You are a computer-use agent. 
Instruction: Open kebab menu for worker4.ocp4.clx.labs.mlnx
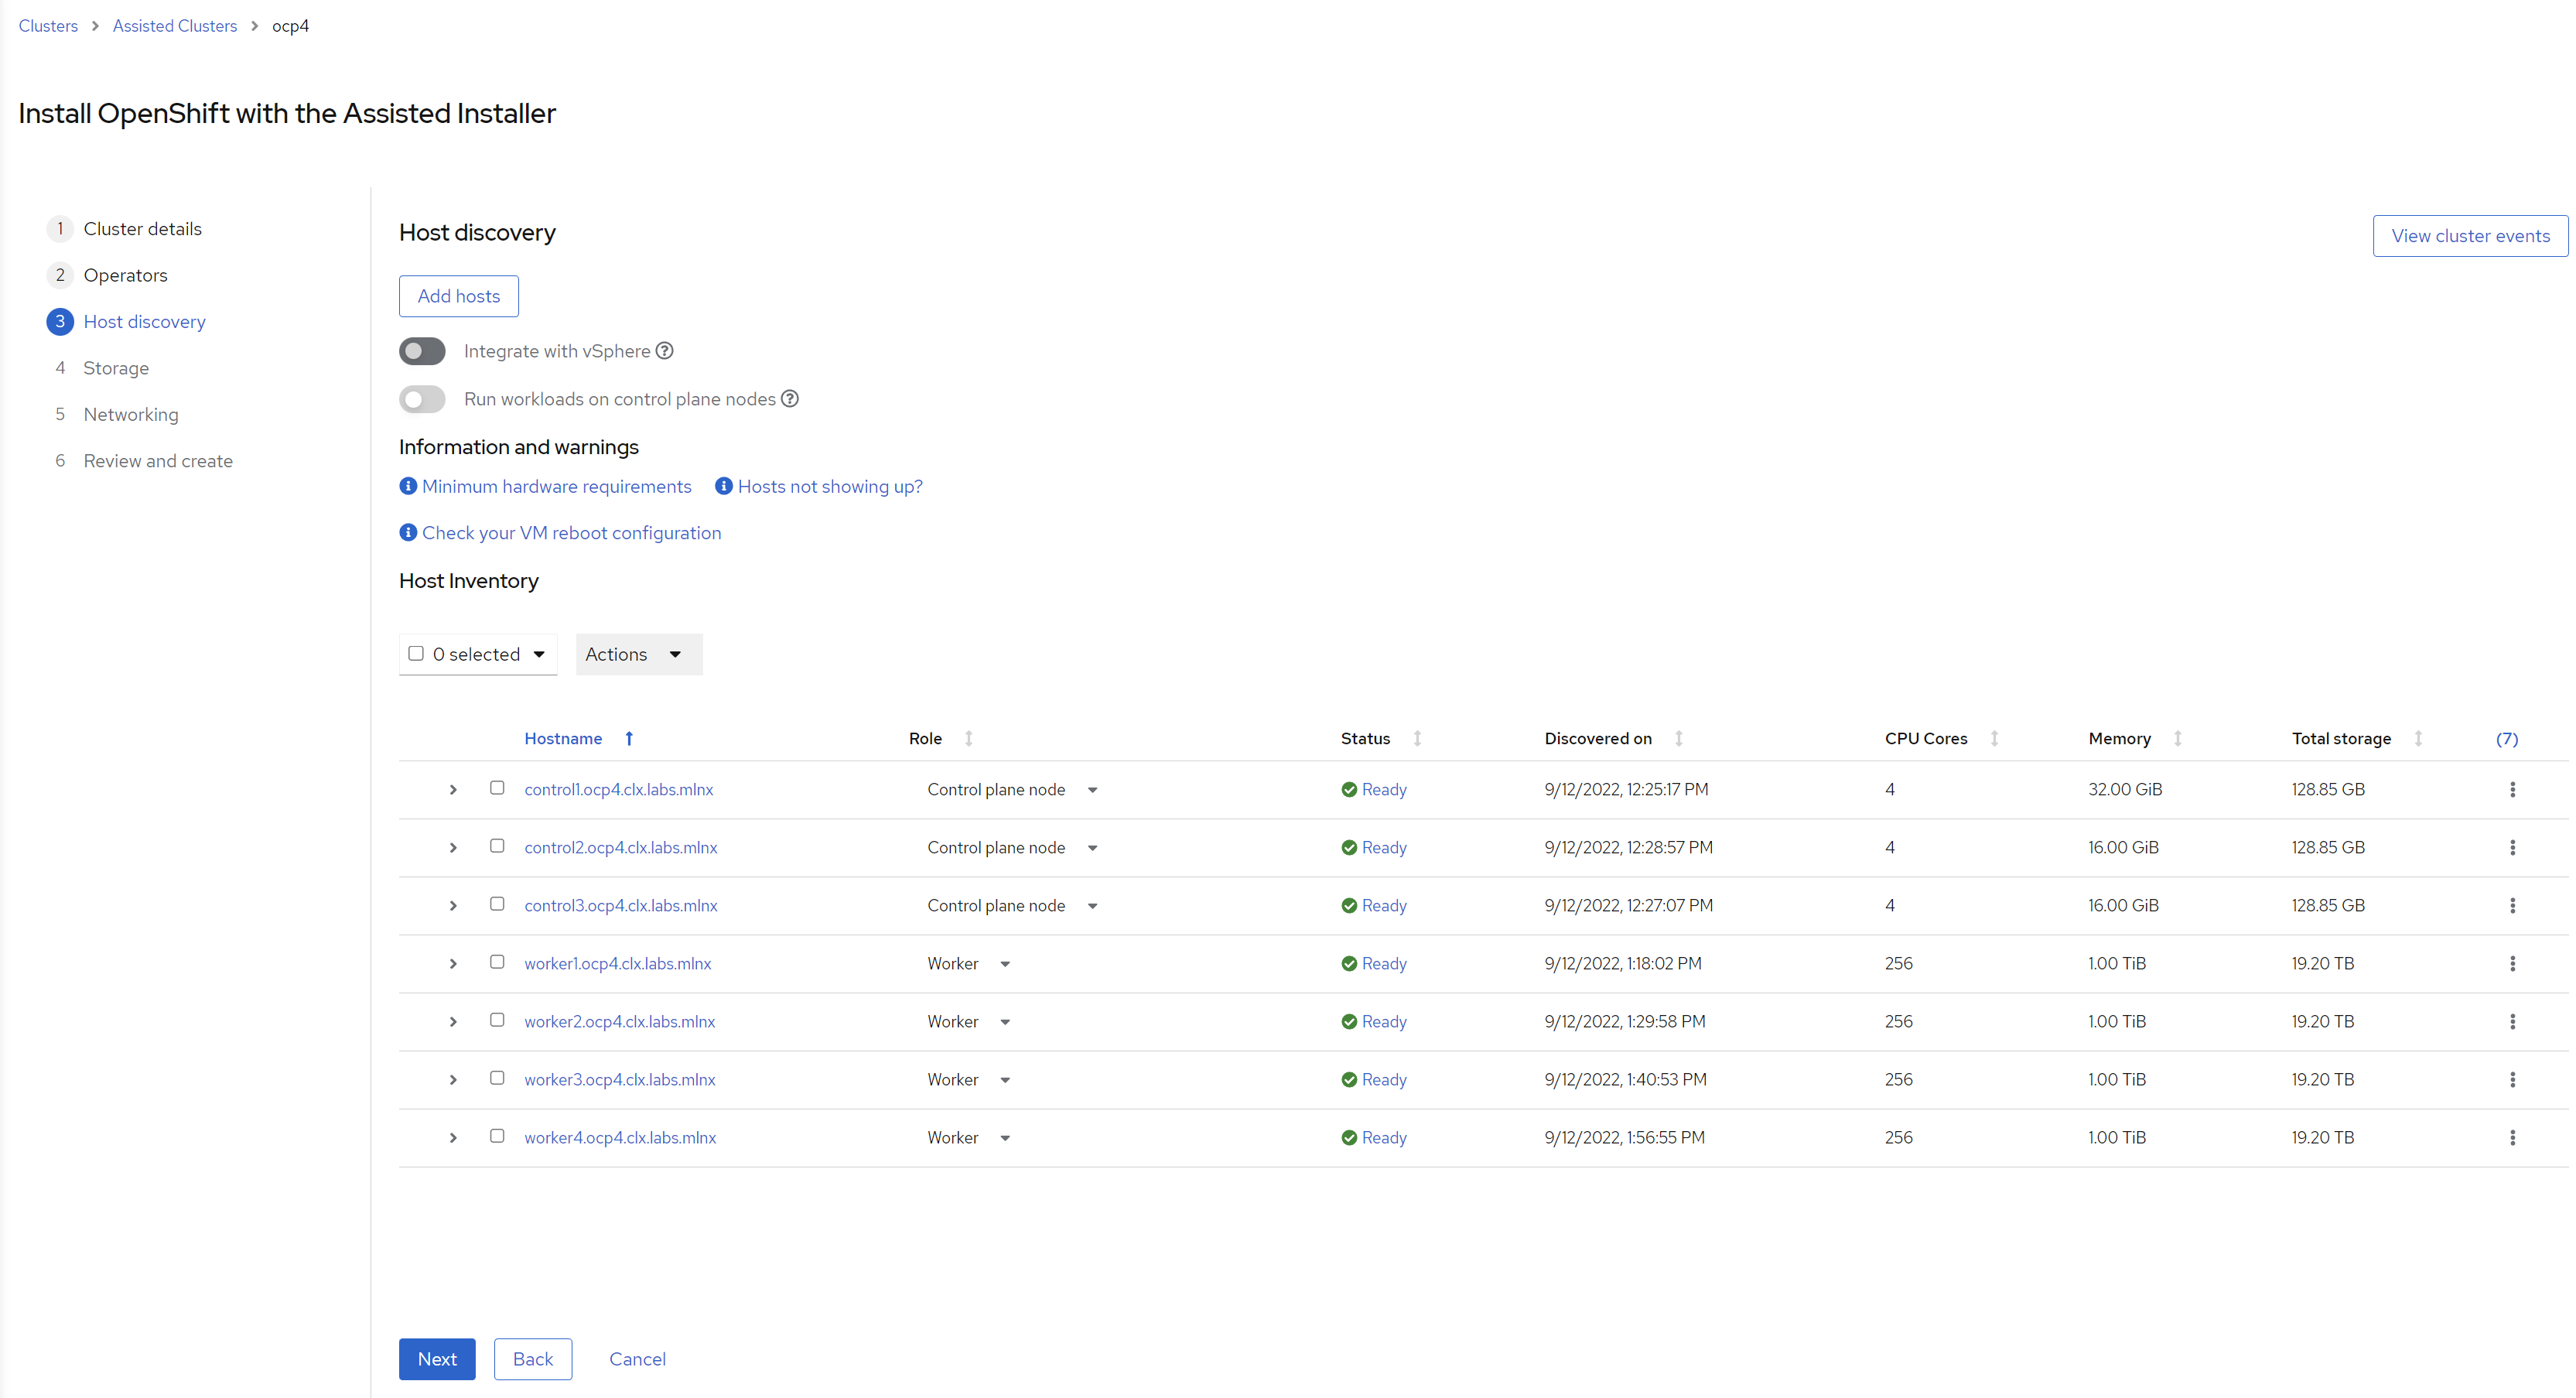(x=2512, y=1138)
